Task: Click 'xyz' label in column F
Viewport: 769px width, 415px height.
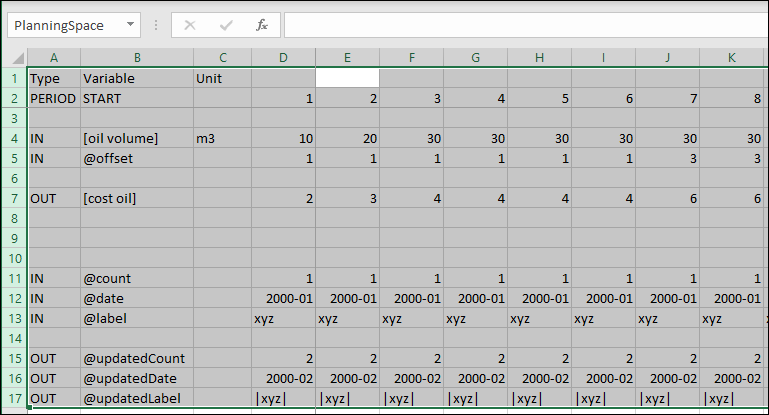Action: click(411, 319)
